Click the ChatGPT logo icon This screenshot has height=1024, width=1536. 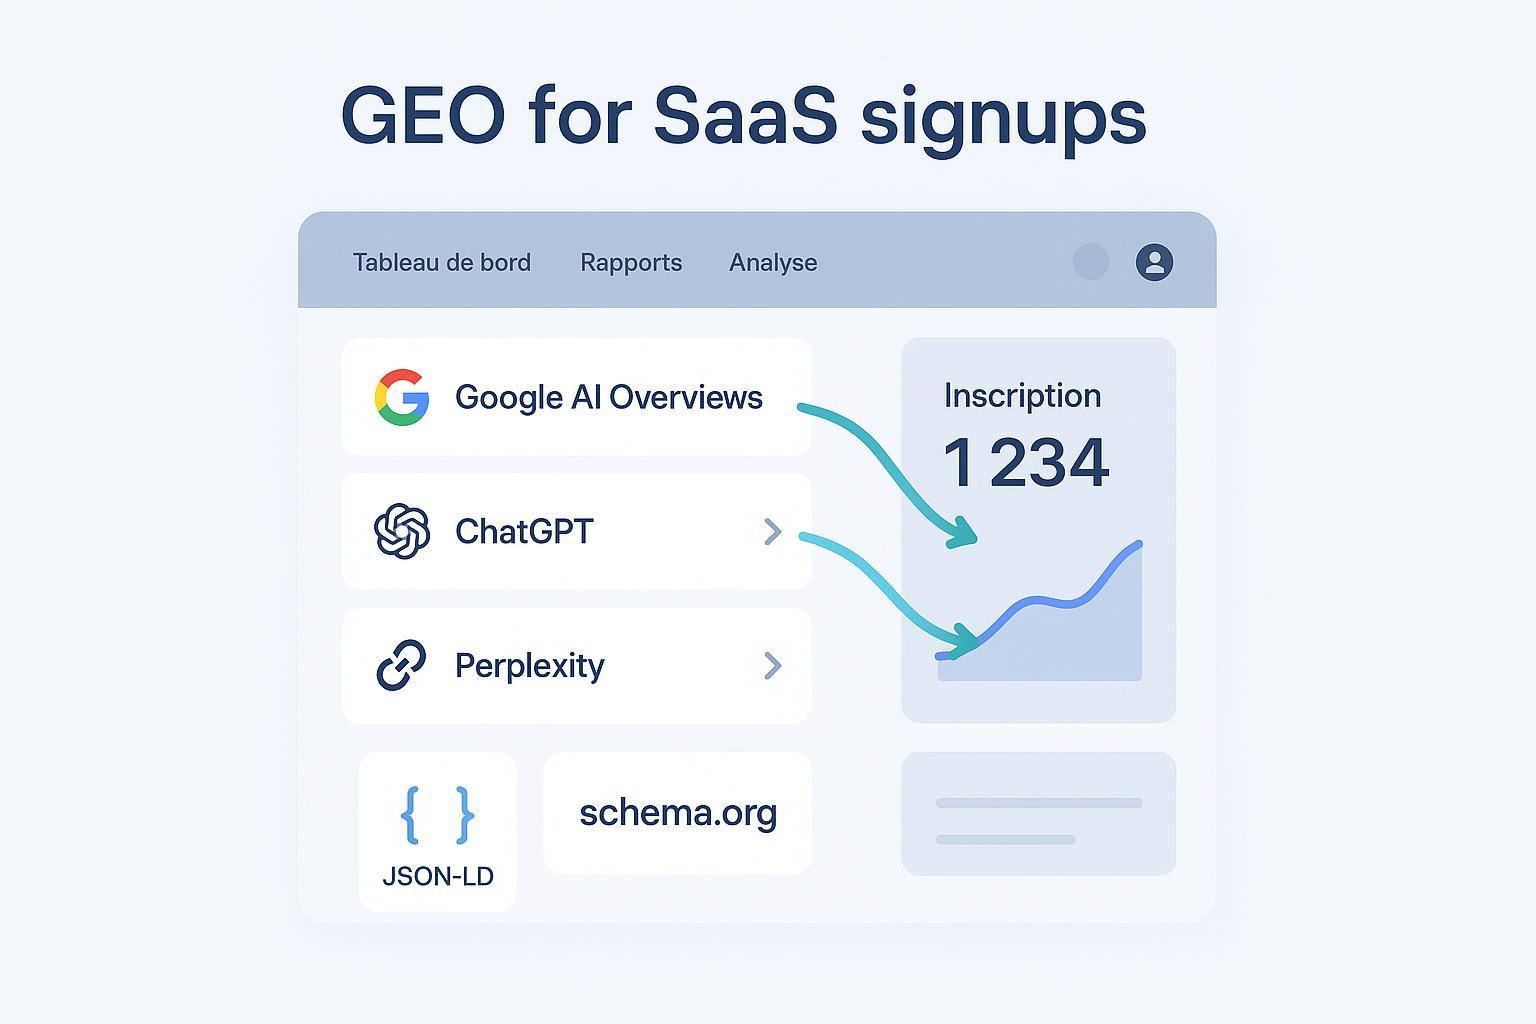click(402, 531)
